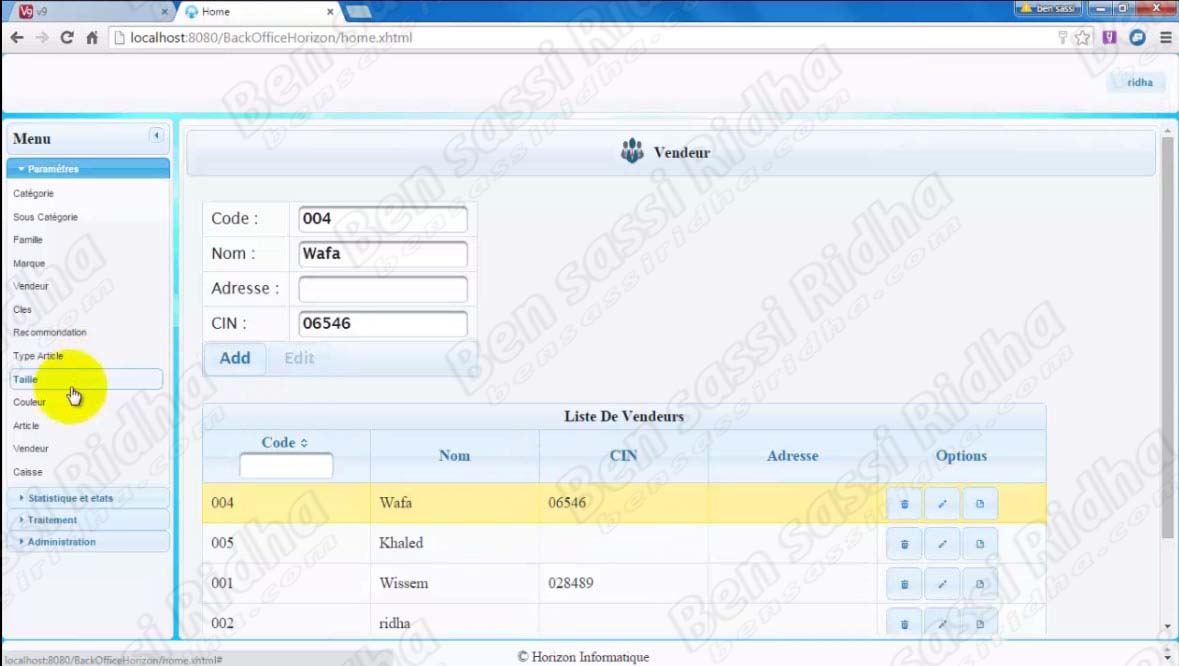Expand the Traitement menu section
The image size is (1179, 666).
tap(52, 520)
